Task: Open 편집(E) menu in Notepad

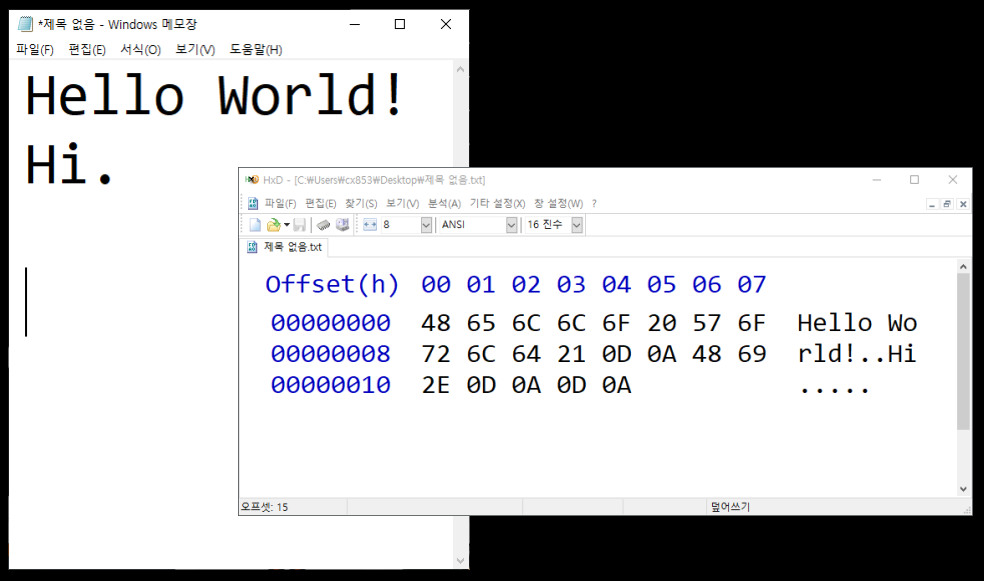Action: tap(87, 50)
